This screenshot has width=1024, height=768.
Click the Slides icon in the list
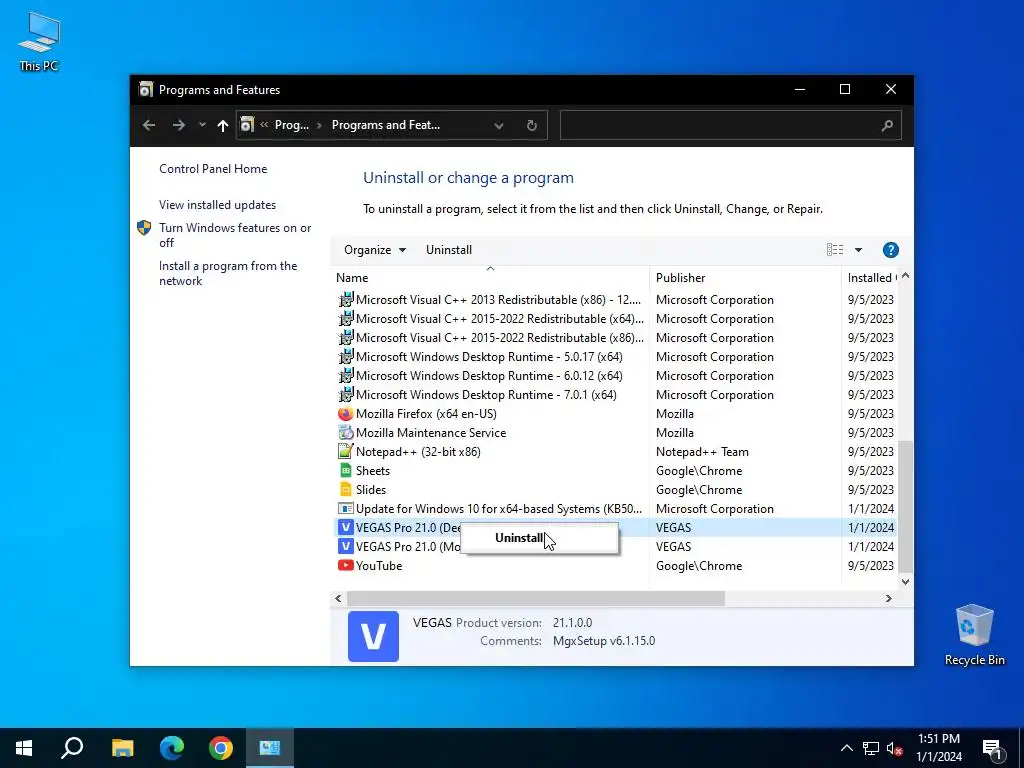(x=345, y=489)
